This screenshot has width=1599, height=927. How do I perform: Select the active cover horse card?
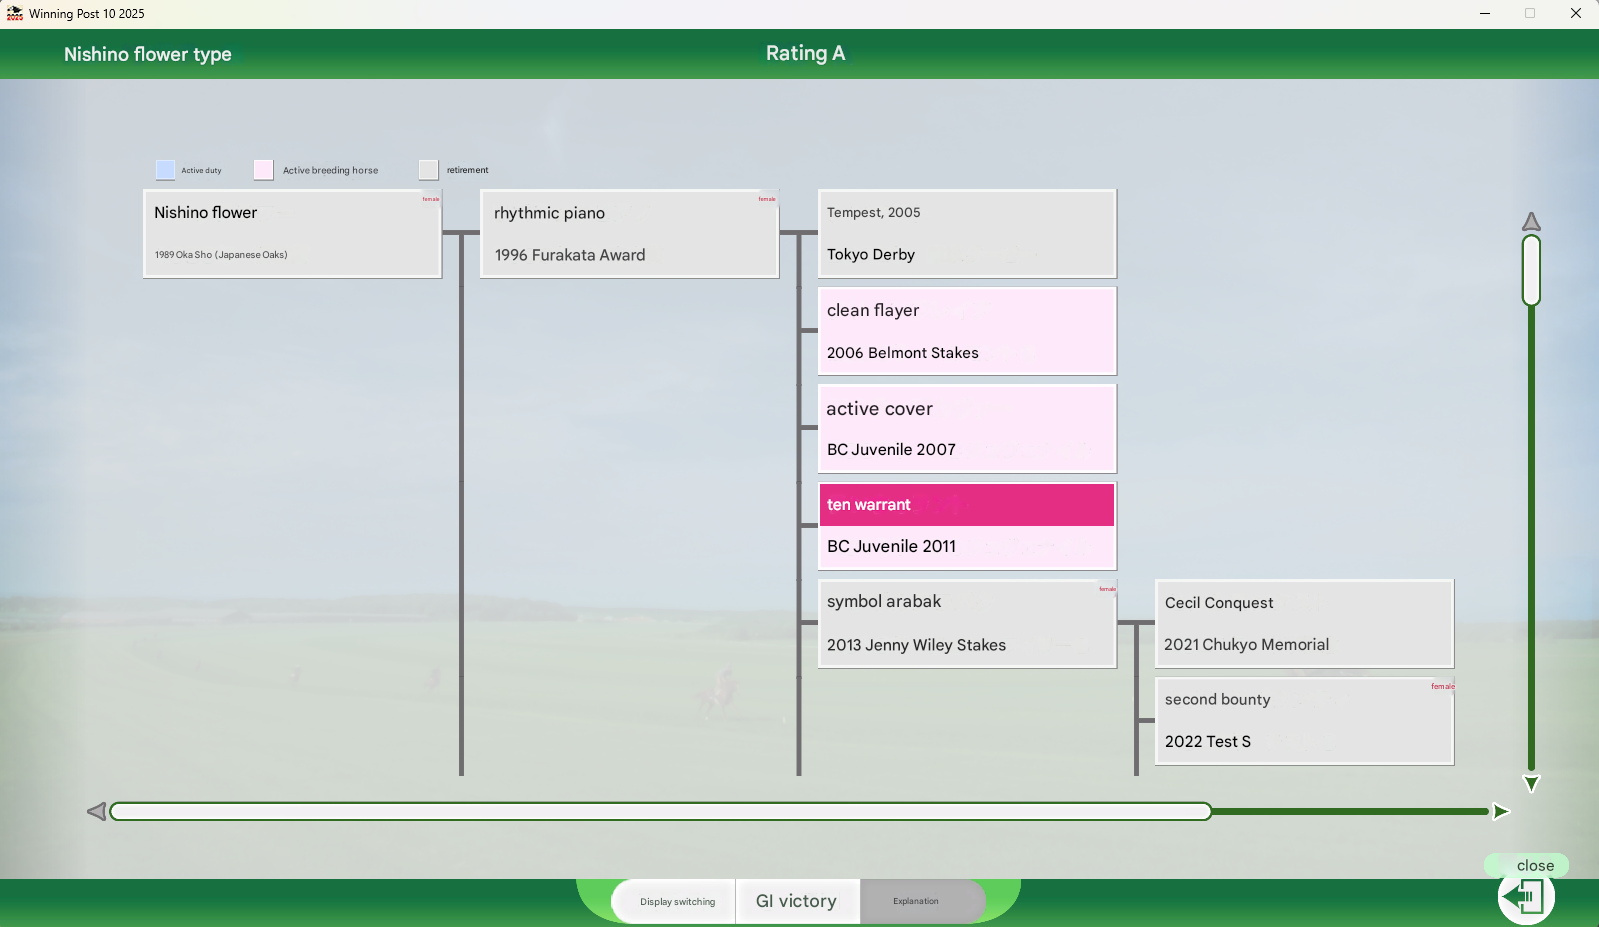(x=967, y=429)
